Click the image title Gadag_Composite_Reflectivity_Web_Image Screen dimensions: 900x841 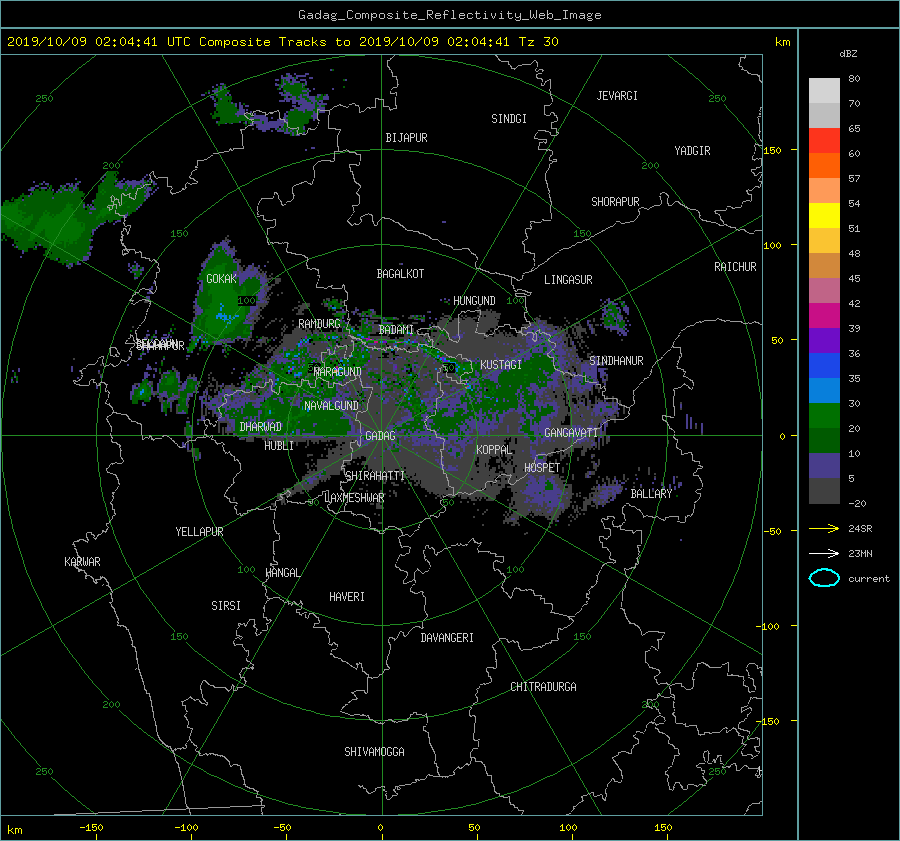(449, 15)
